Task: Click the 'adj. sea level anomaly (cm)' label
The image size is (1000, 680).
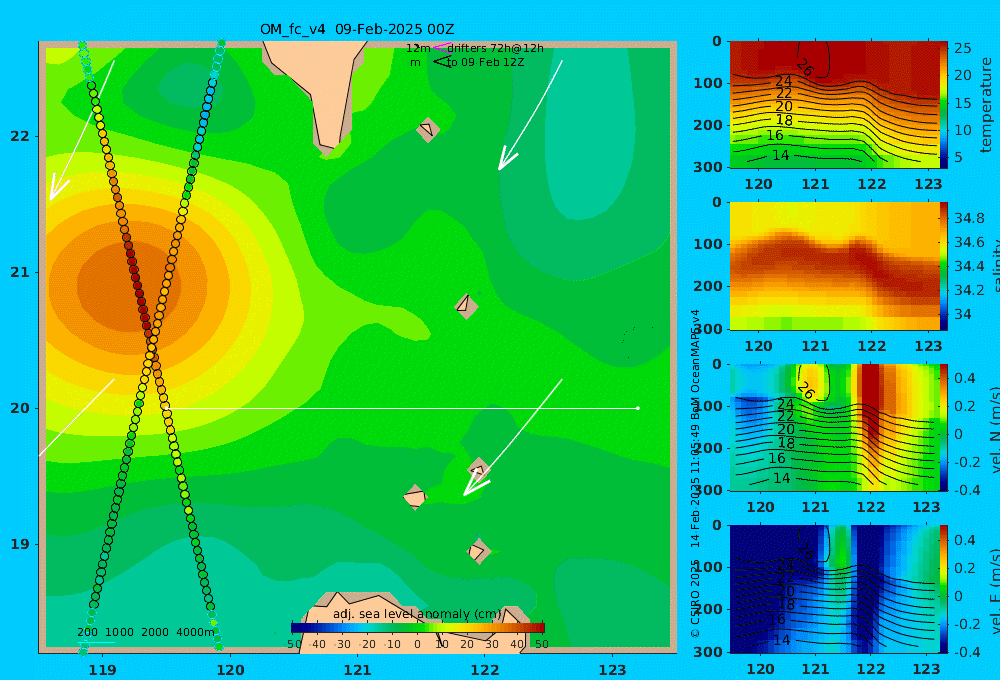Action: pyautogui.click(x=417, y=614)
